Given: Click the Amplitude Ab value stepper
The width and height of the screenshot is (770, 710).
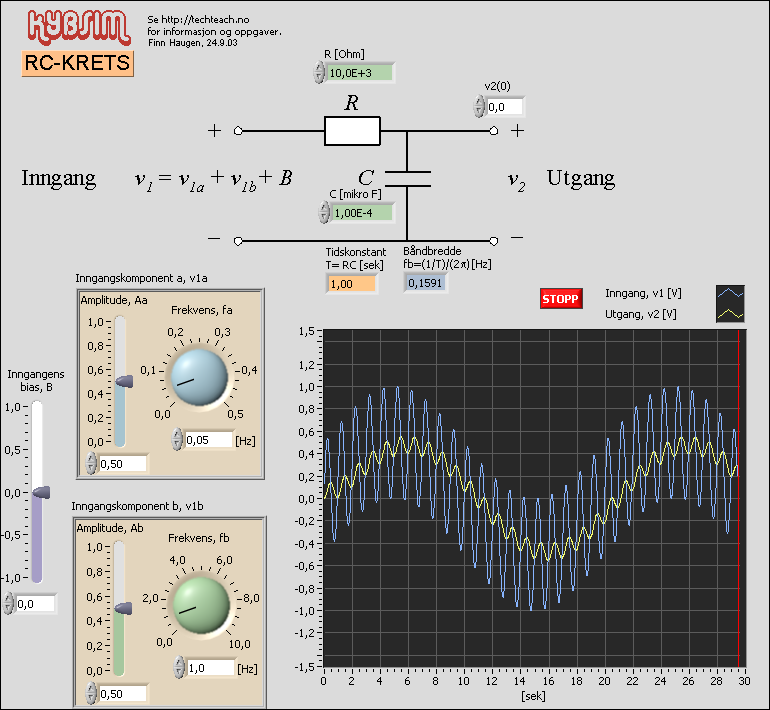Looking at the screenshot, I should tap(92, 693).
